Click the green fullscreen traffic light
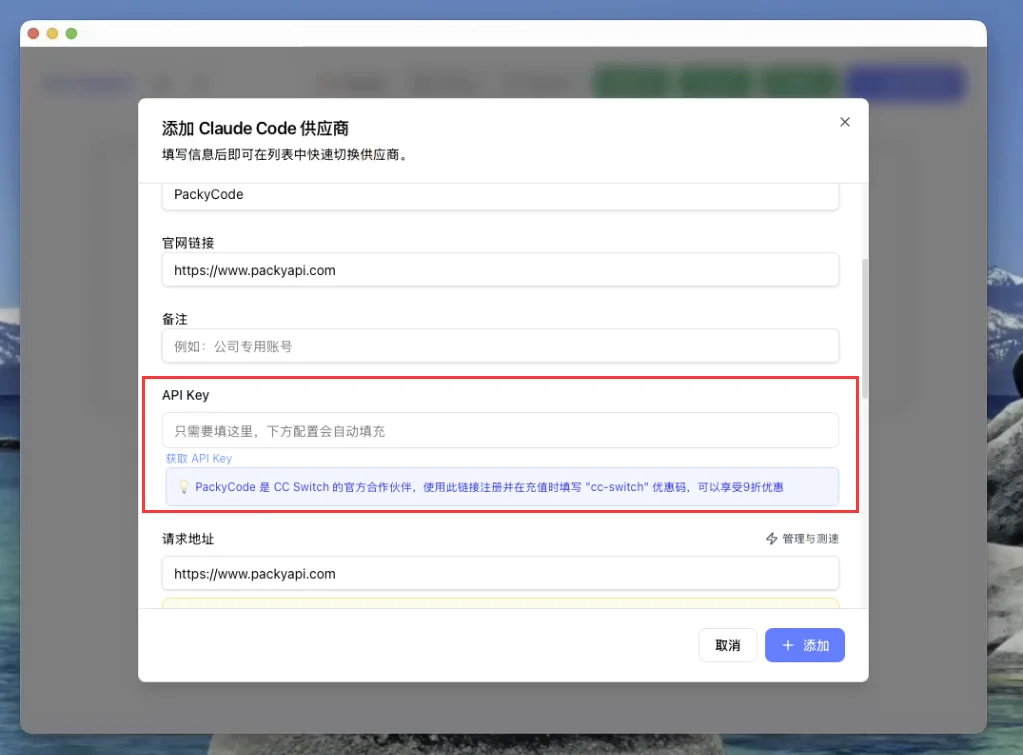The width and height of the screenshot is (1023, 755). pyautogui.click(x=70, y=33)
